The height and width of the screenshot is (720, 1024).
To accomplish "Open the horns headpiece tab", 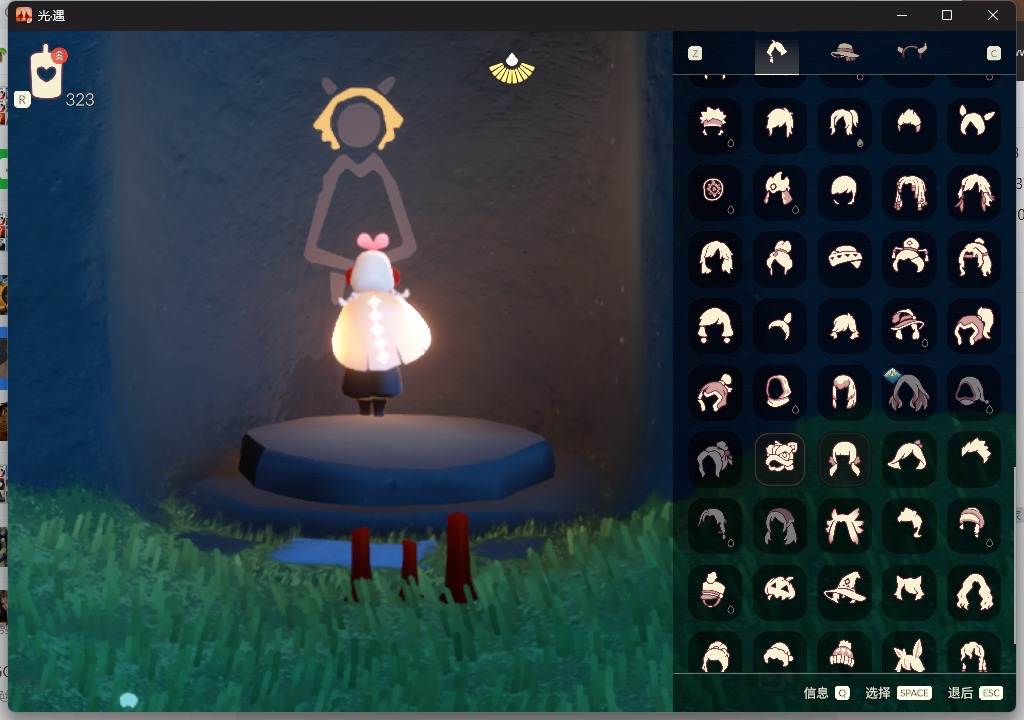I will (x=911, y=52).
